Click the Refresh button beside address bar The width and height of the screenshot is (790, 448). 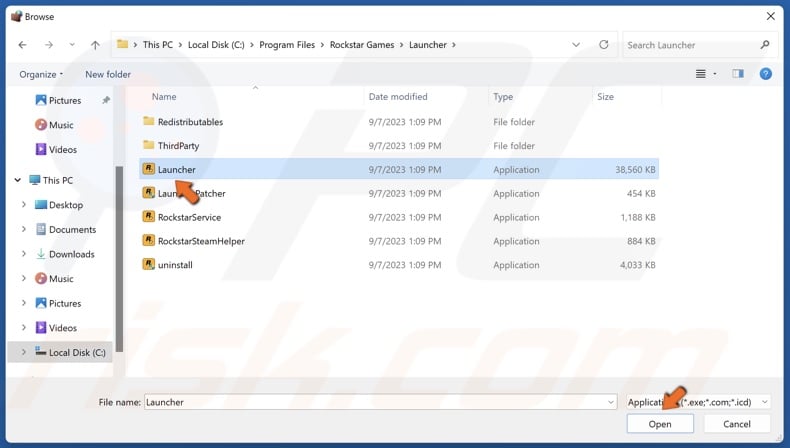[604, 45]
